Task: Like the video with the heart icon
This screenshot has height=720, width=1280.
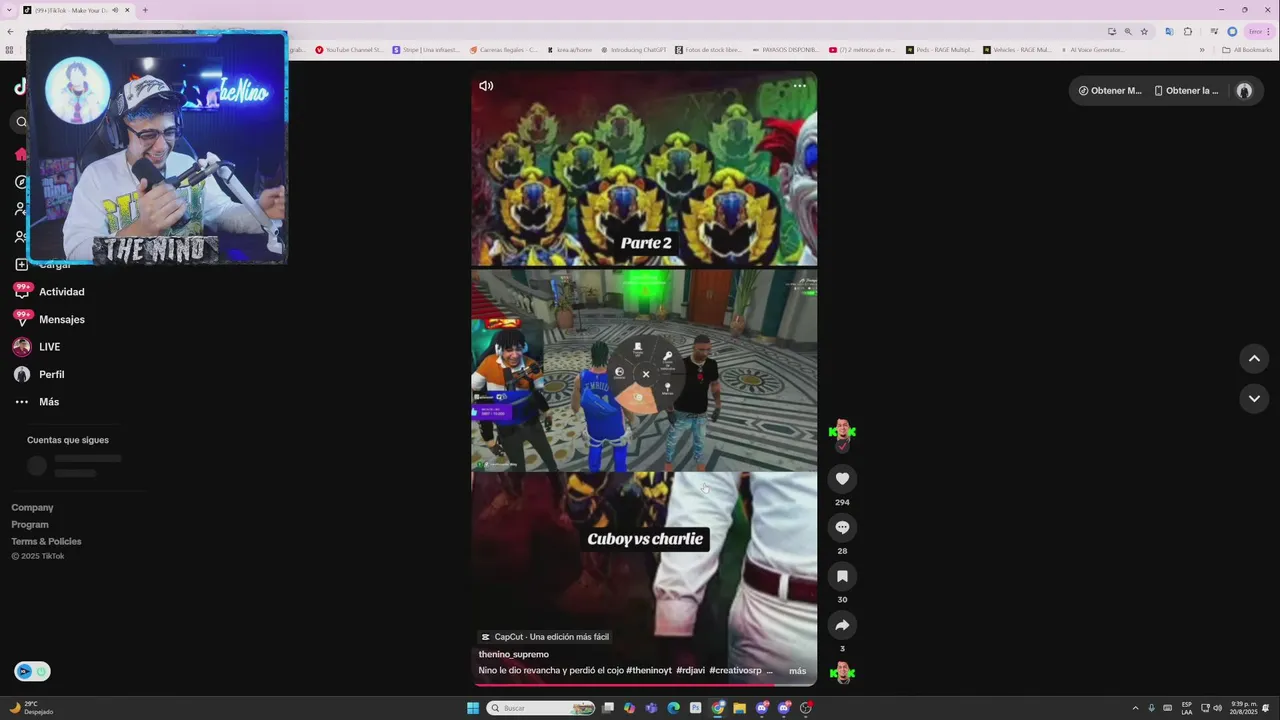Action: (842, 479)
